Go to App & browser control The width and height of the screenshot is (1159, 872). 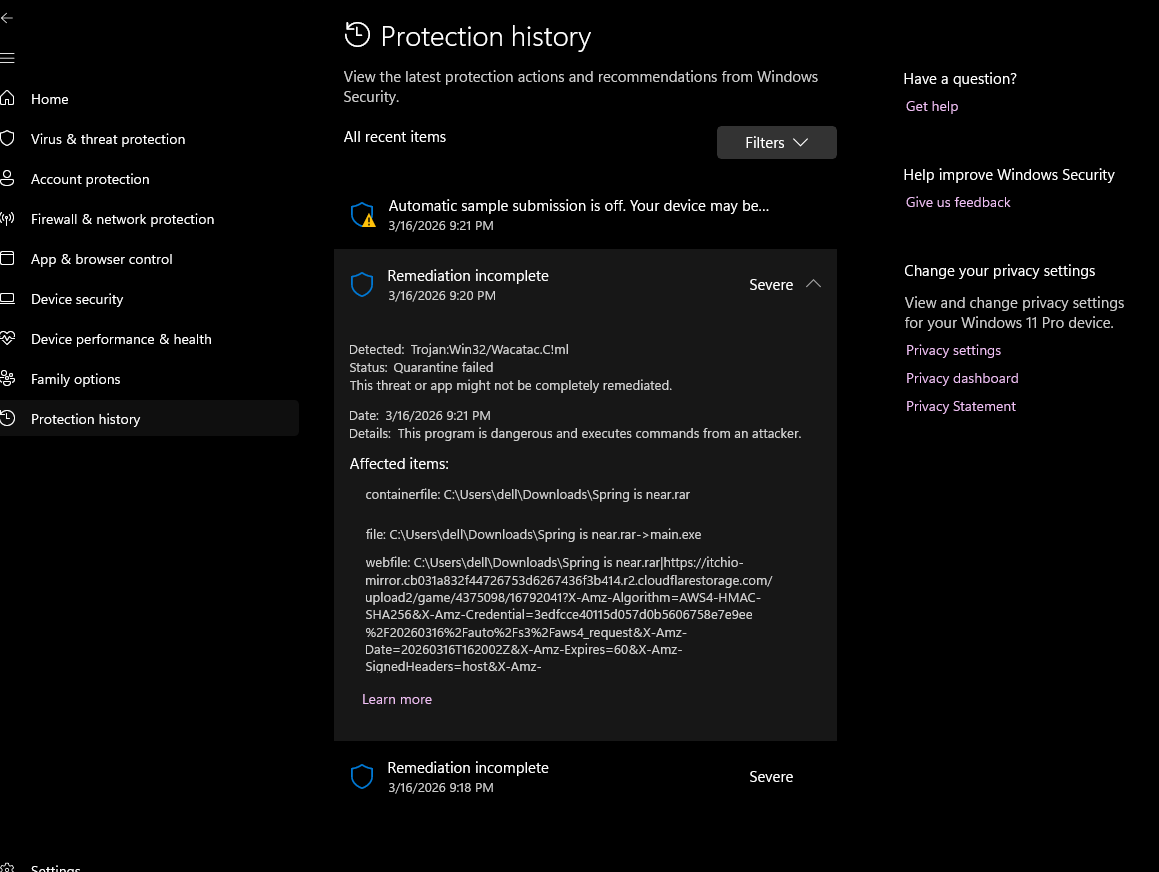pyautogui.click(x=101, y=259)
